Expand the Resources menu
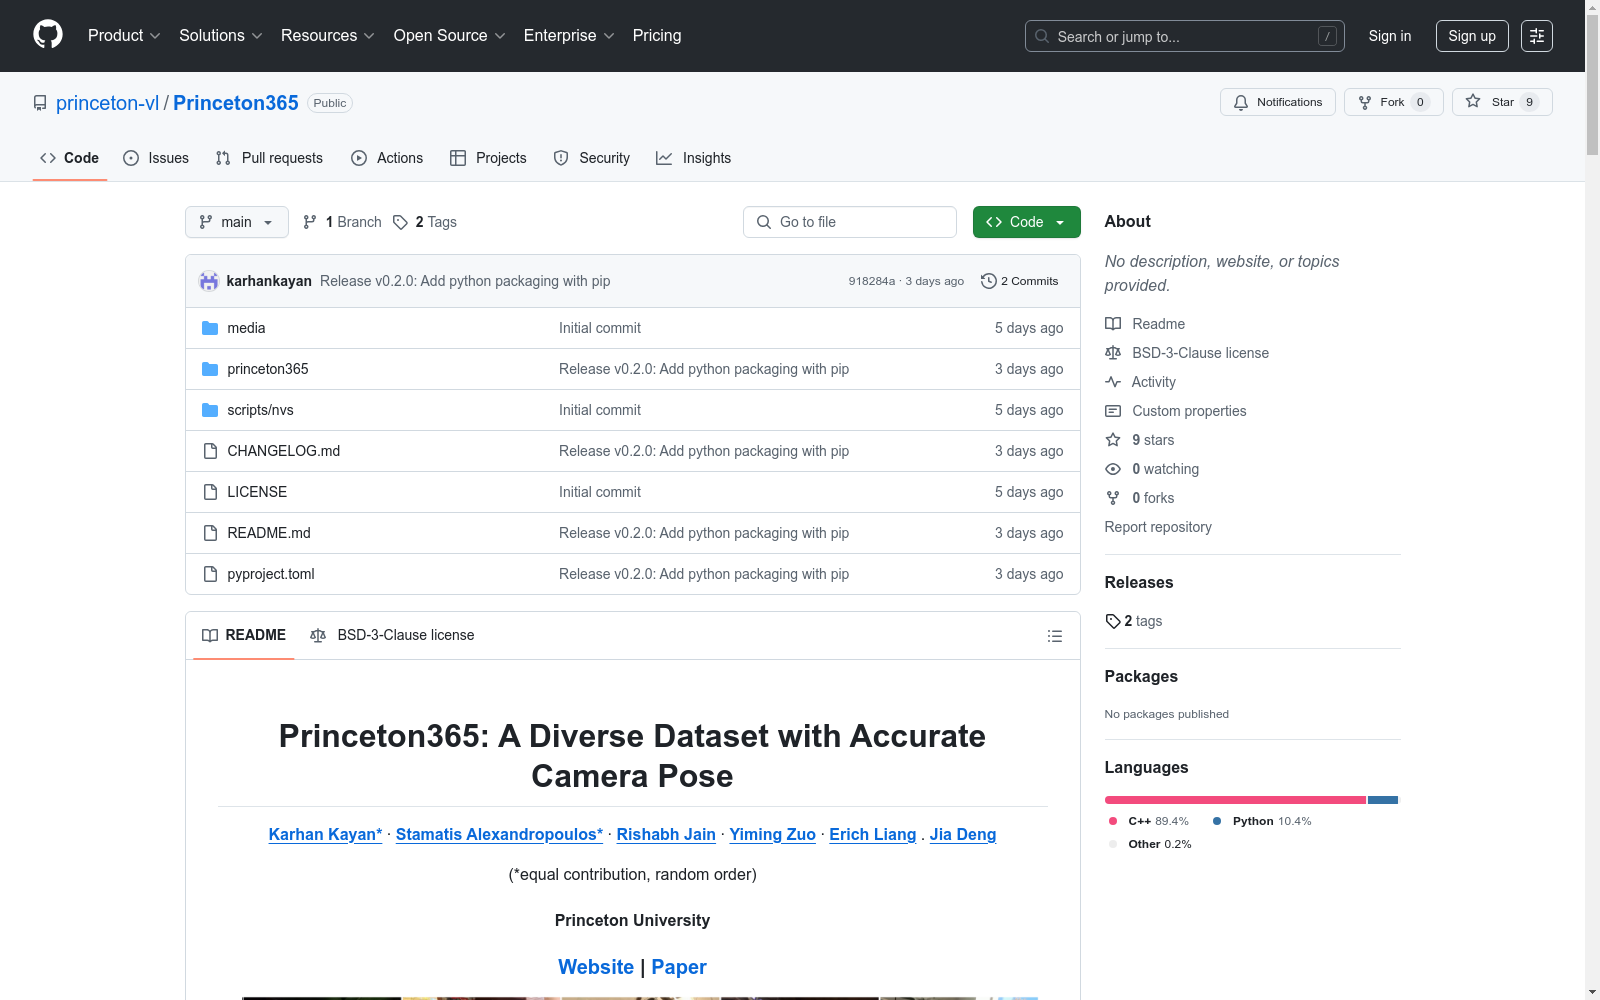The width and height of the screenshot is (1600, 1000). point(328,36)
